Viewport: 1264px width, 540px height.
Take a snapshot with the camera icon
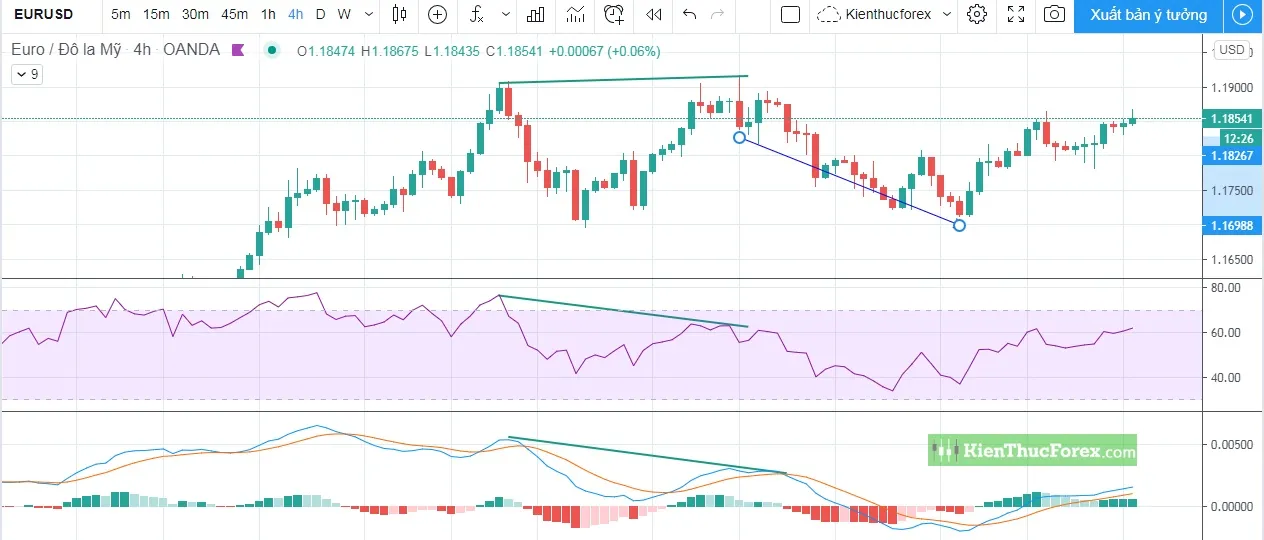1054,14
